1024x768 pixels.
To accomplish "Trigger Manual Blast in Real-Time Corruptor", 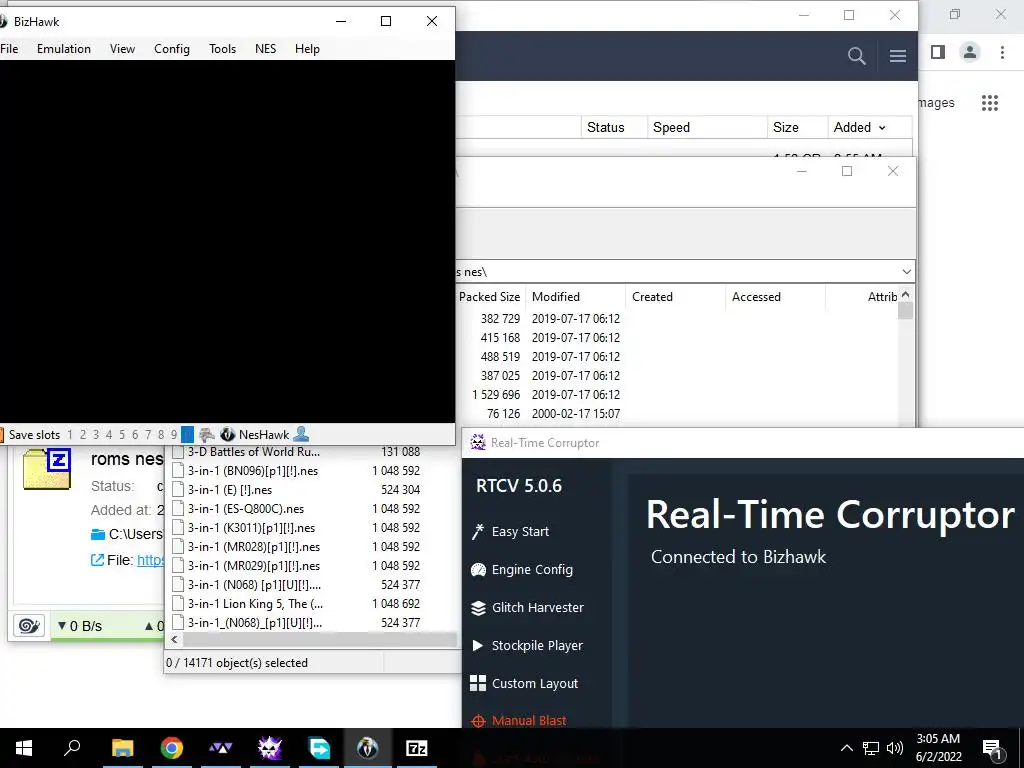I will coord(519,721).
